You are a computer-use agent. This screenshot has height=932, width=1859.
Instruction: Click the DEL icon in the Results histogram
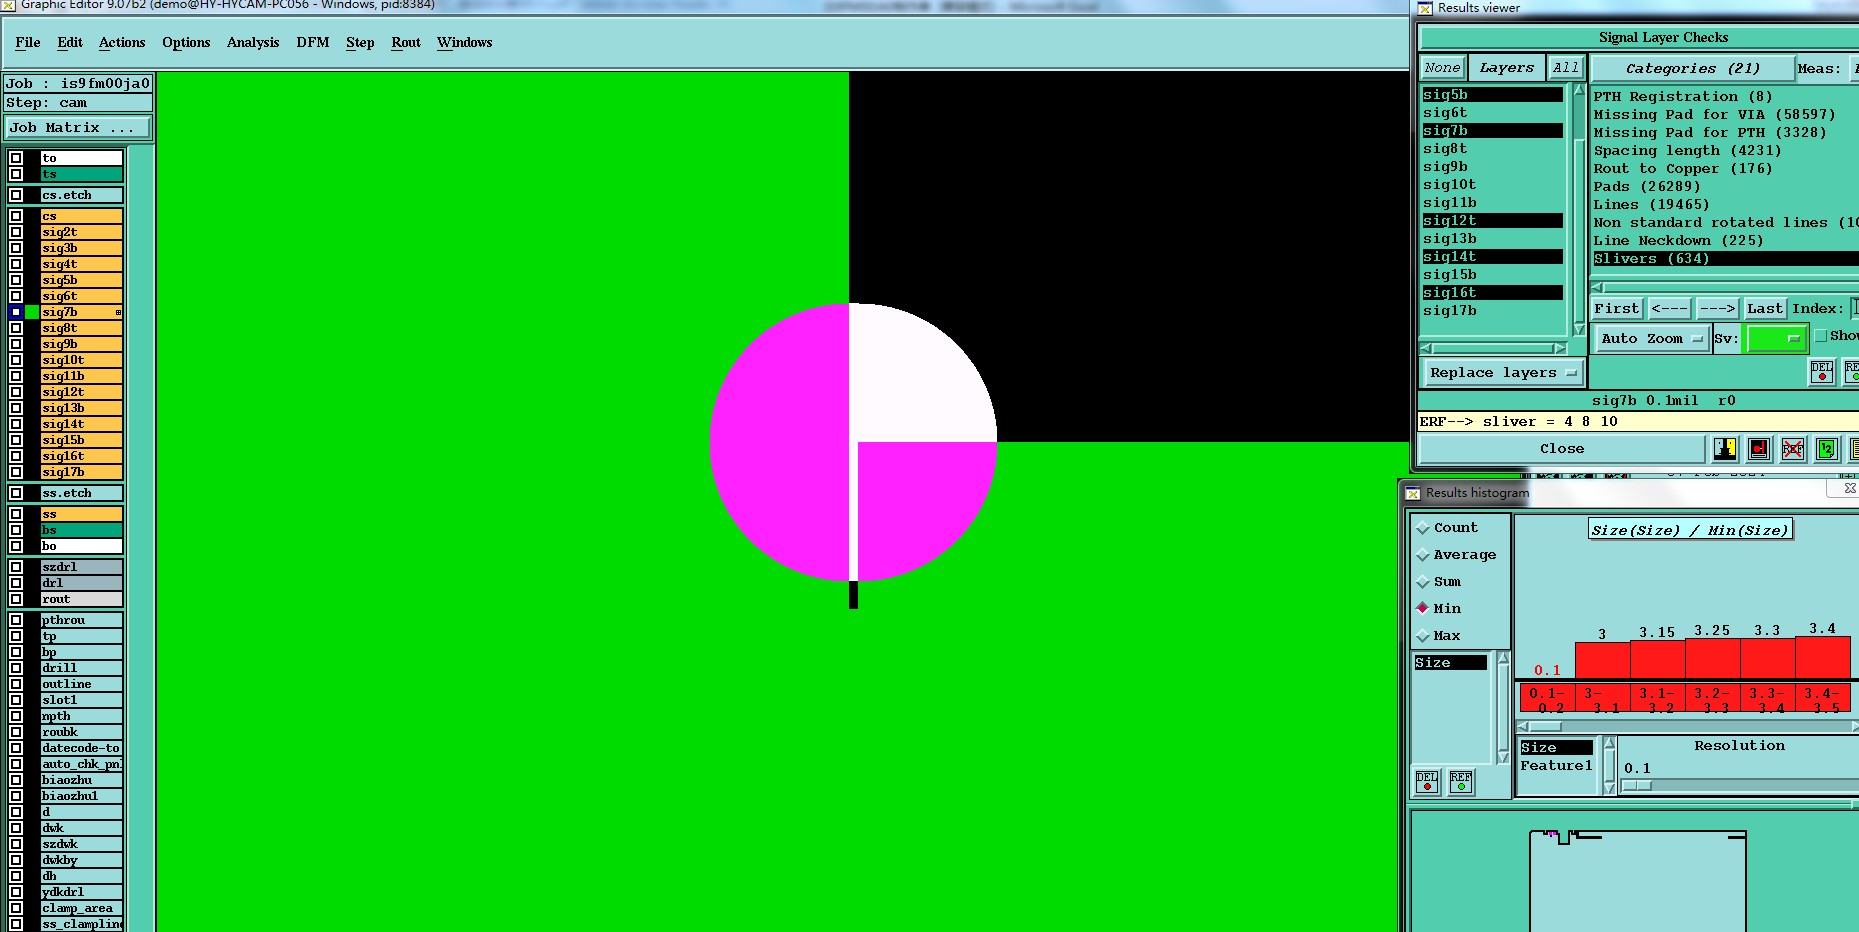click(x=1427, y=781)
